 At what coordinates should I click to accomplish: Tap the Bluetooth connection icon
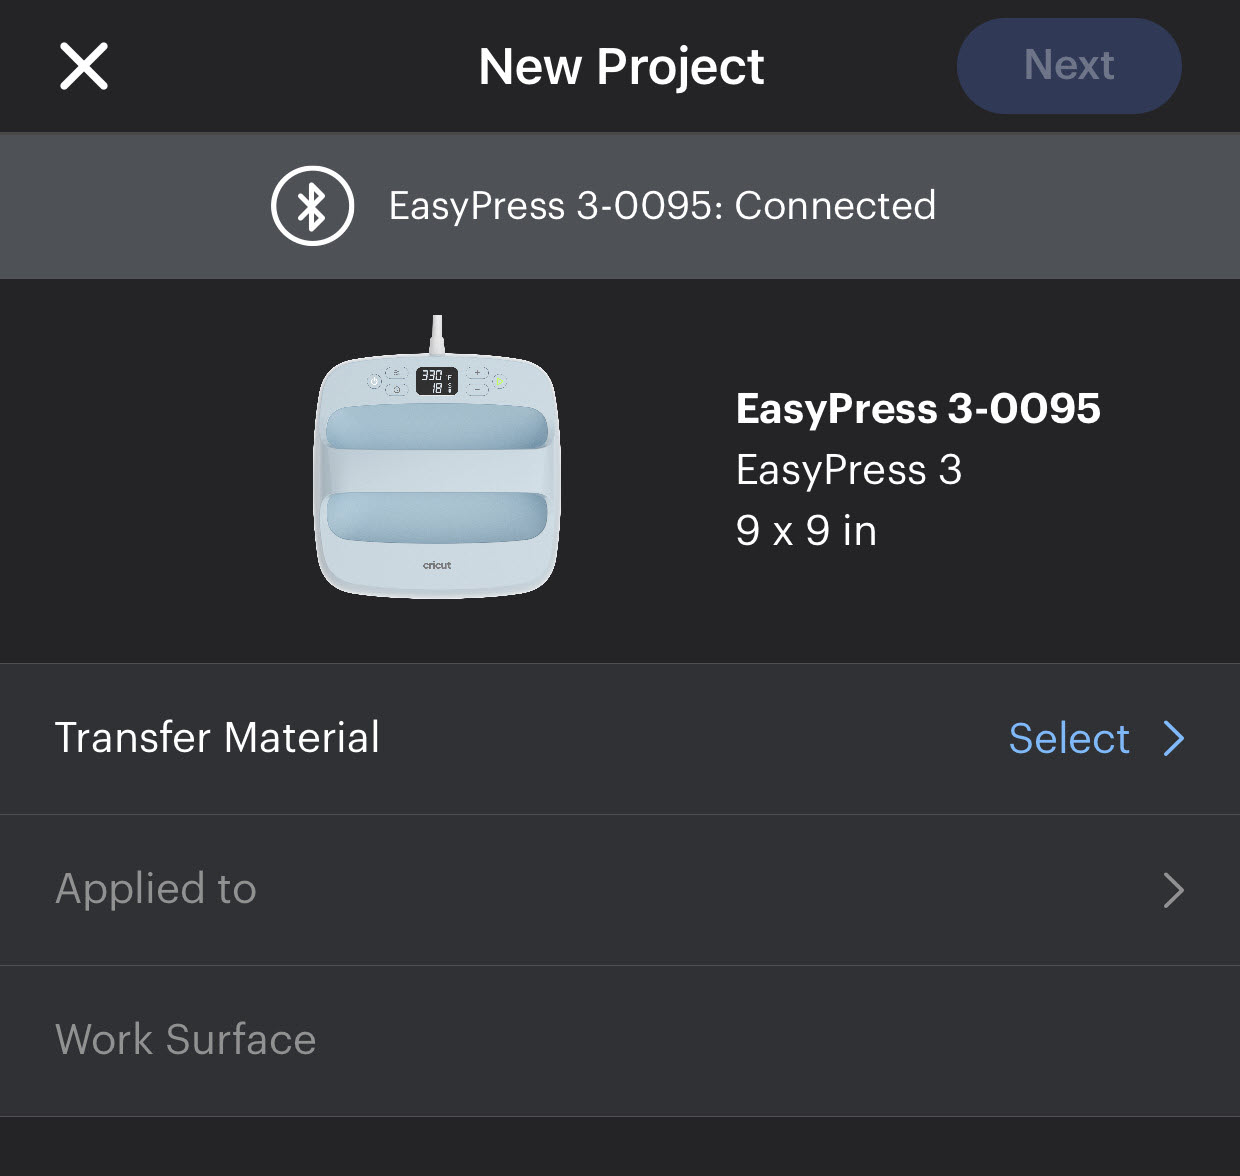[x=312, y=206]
